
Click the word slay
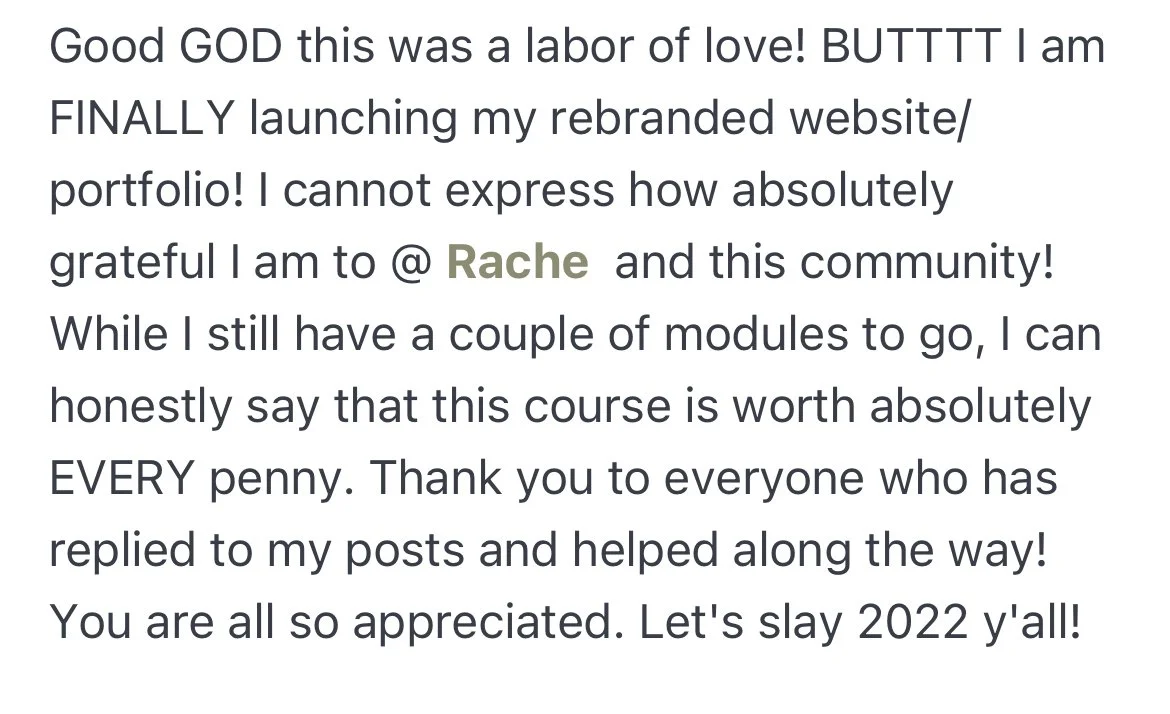click(801, 622)
